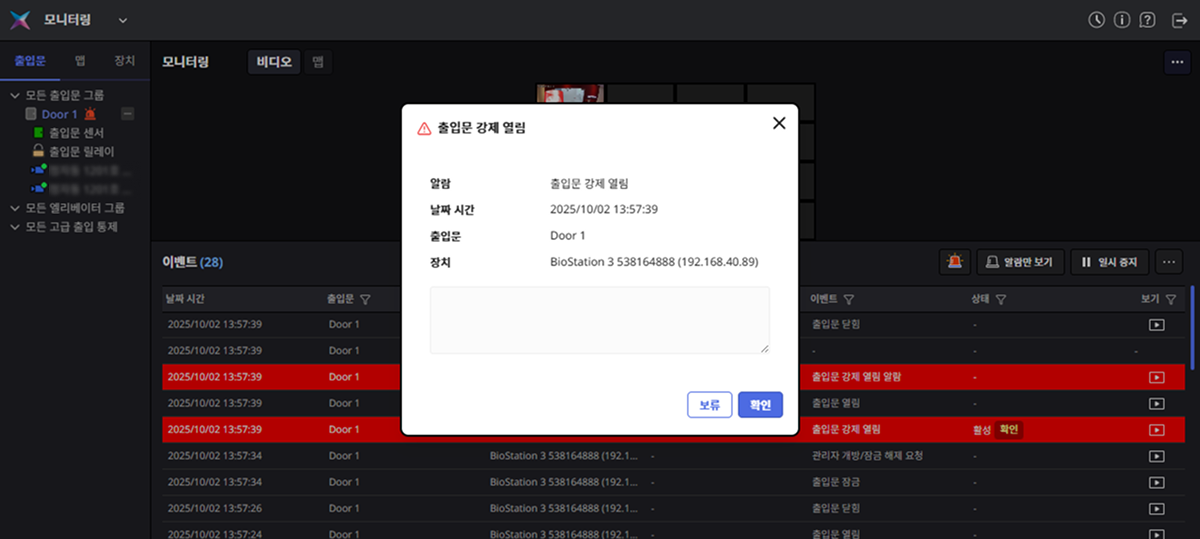Click the info icon in the header

click(x=1122, y=20)
